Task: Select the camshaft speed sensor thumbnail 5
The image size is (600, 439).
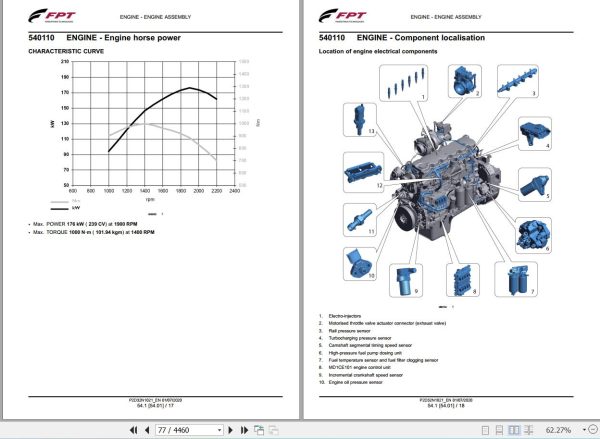Action: (x=535, y=185)
